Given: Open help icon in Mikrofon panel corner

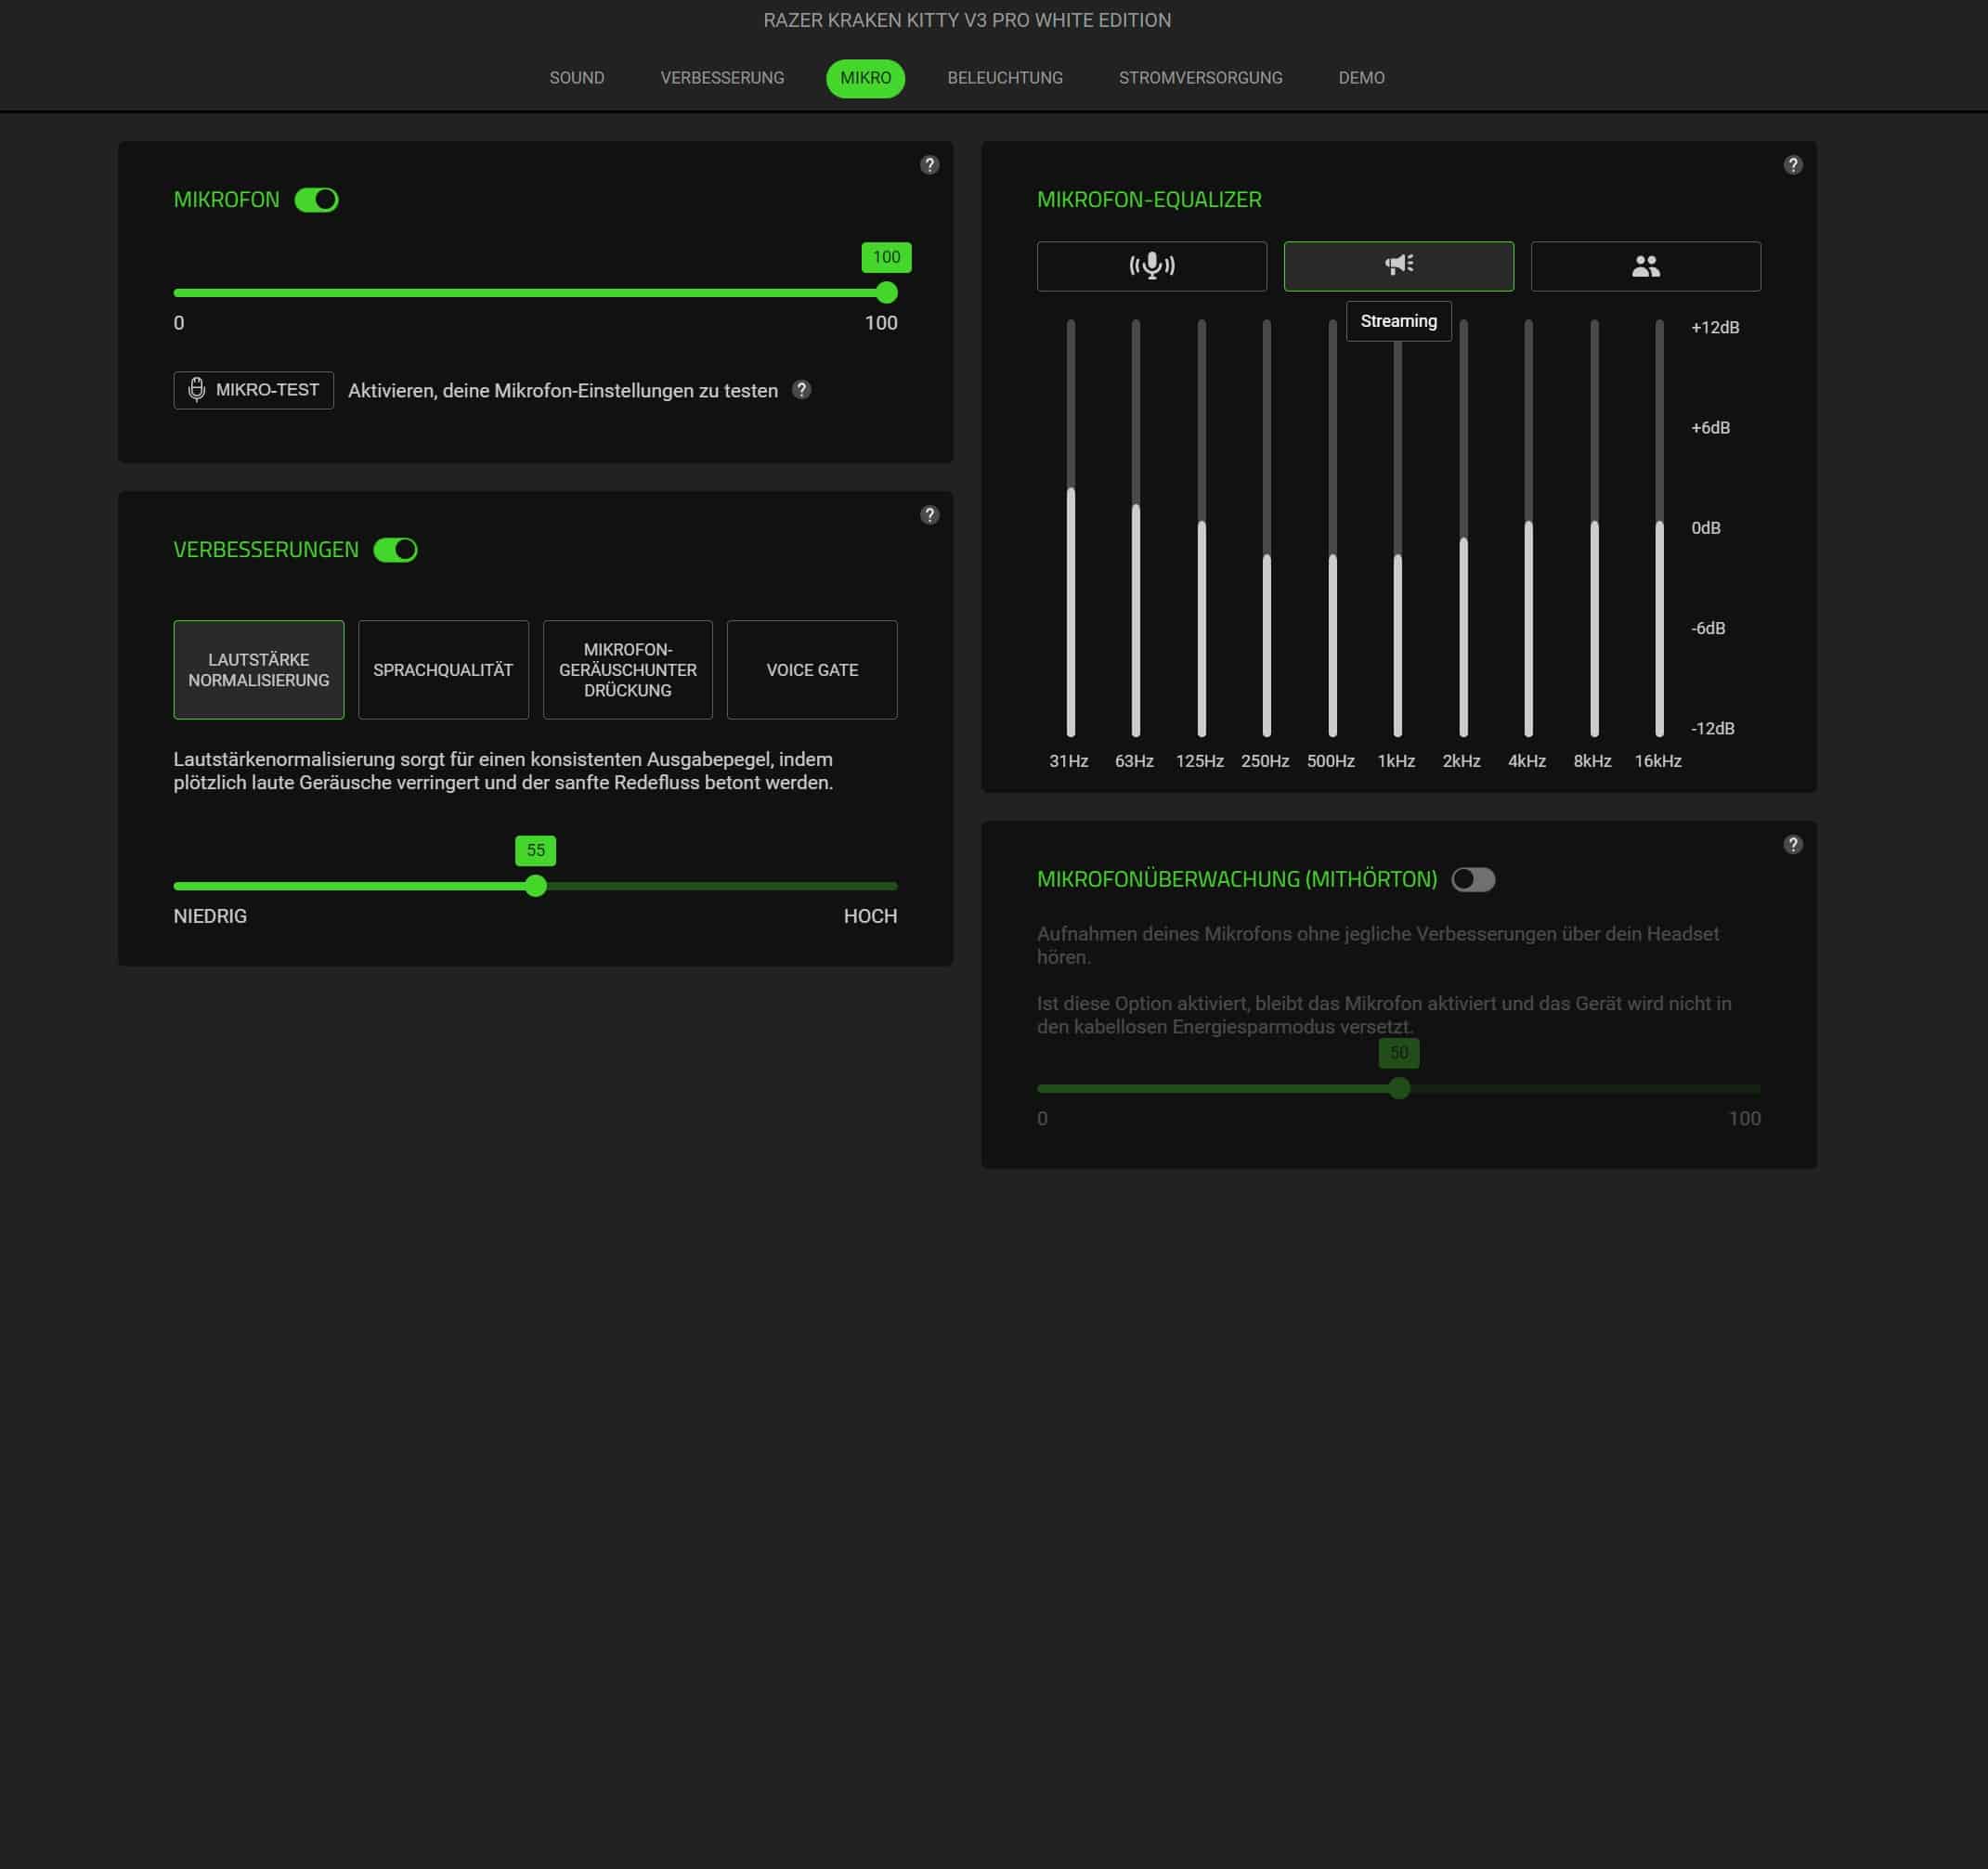Looking at the screenshot, I should [x=929, y=165].
